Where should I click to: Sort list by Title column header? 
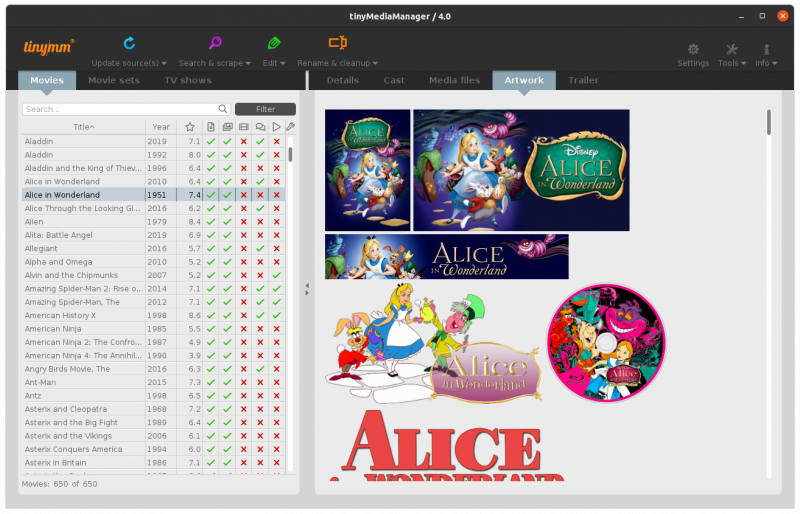click(x=84, y=127)
